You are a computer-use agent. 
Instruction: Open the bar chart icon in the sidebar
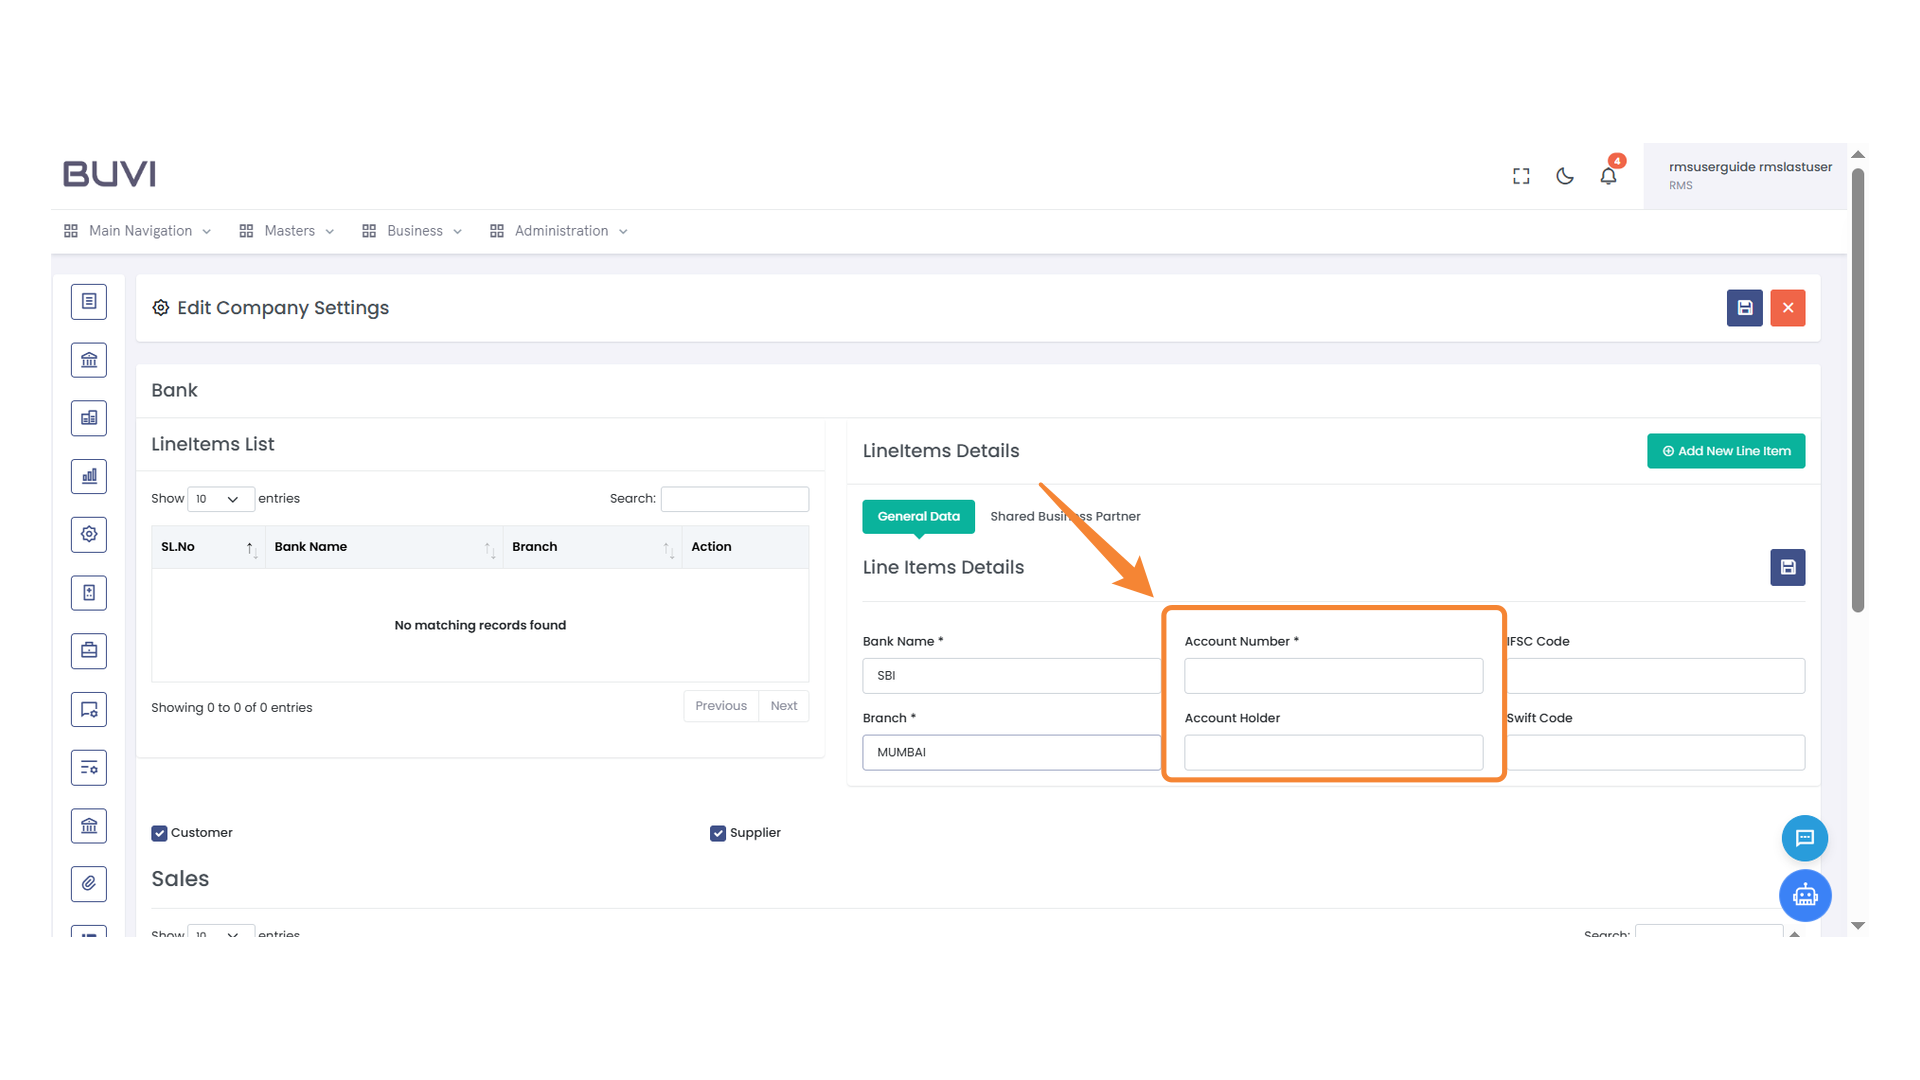(88, 476)
